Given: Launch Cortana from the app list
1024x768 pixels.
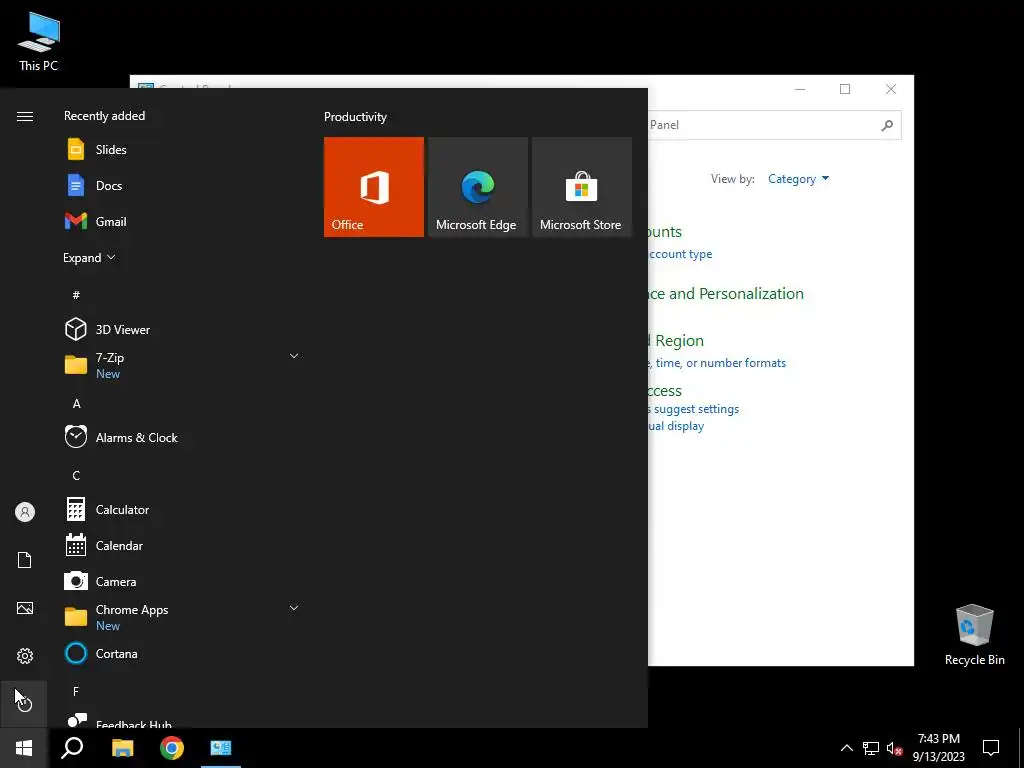Looking at the screenshot, I should point(183,653).
